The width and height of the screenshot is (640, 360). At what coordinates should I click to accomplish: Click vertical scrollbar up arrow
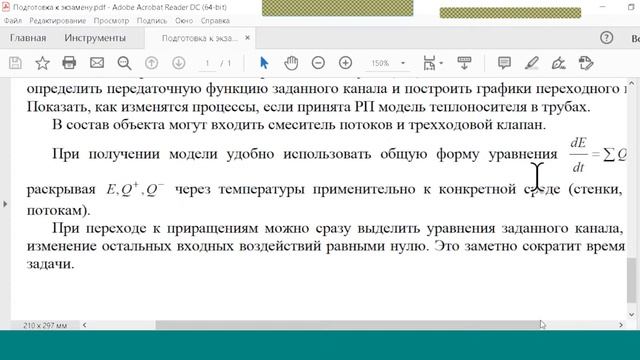(632, 83)
